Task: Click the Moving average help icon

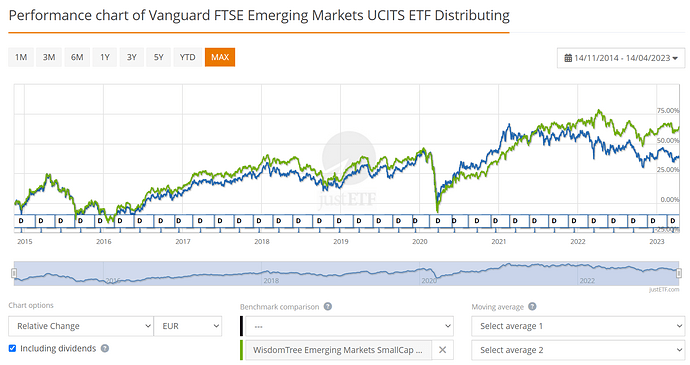Action: (x=532, y=306)
